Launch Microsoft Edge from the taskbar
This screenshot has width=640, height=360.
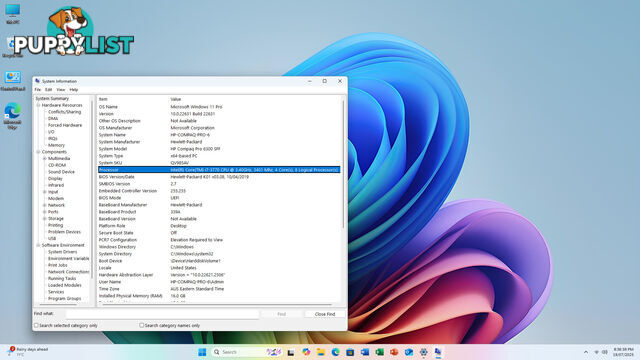[x=336, y=352]
